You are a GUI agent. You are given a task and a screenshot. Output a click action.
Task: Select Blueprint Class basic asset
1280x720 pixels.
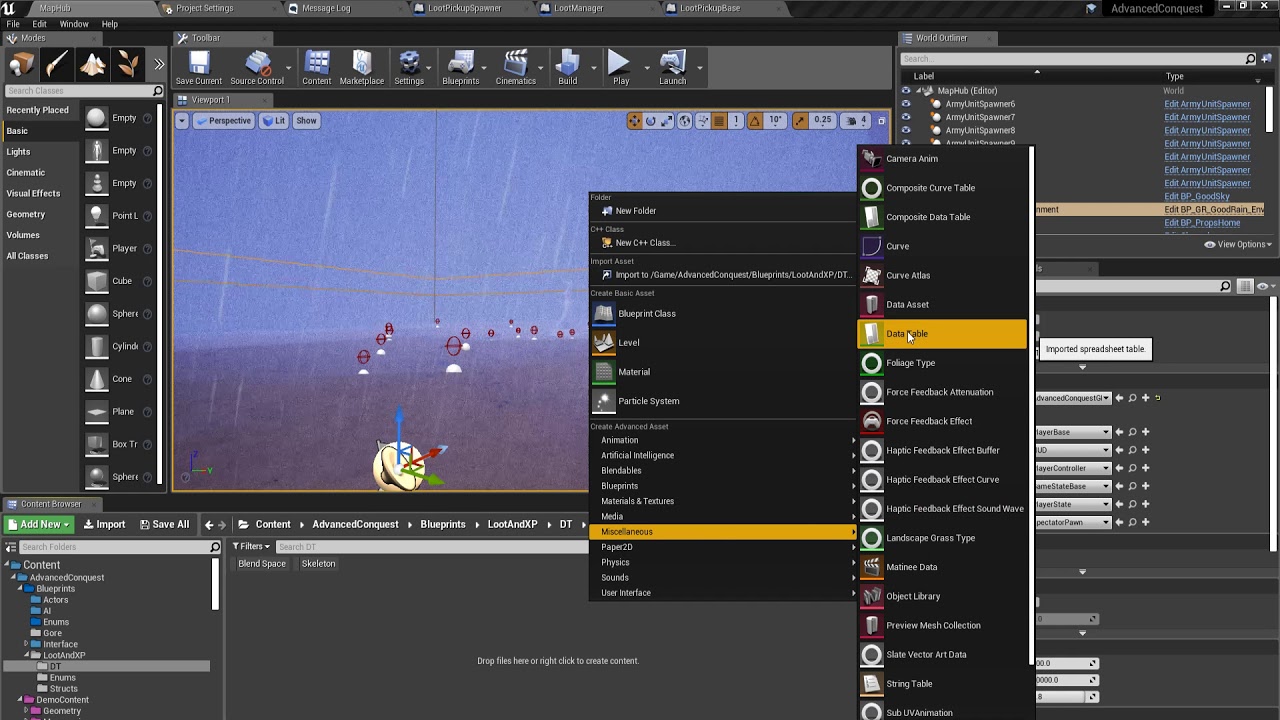coord(720,314)
